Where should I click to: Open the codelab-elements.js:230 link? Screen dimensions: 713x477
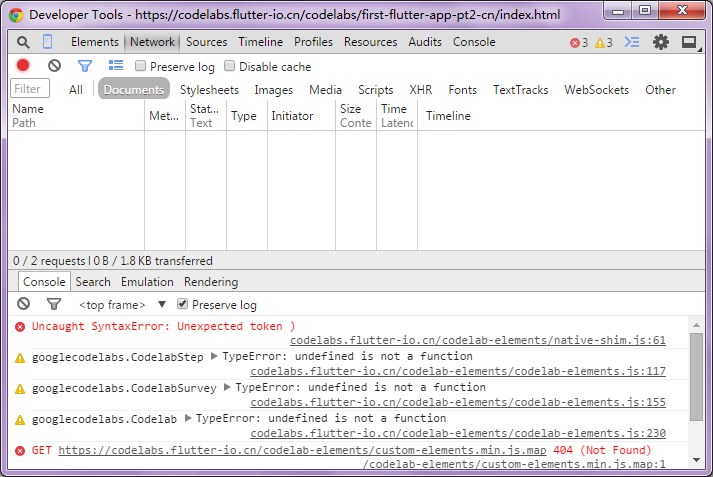(x=458, y=433)
